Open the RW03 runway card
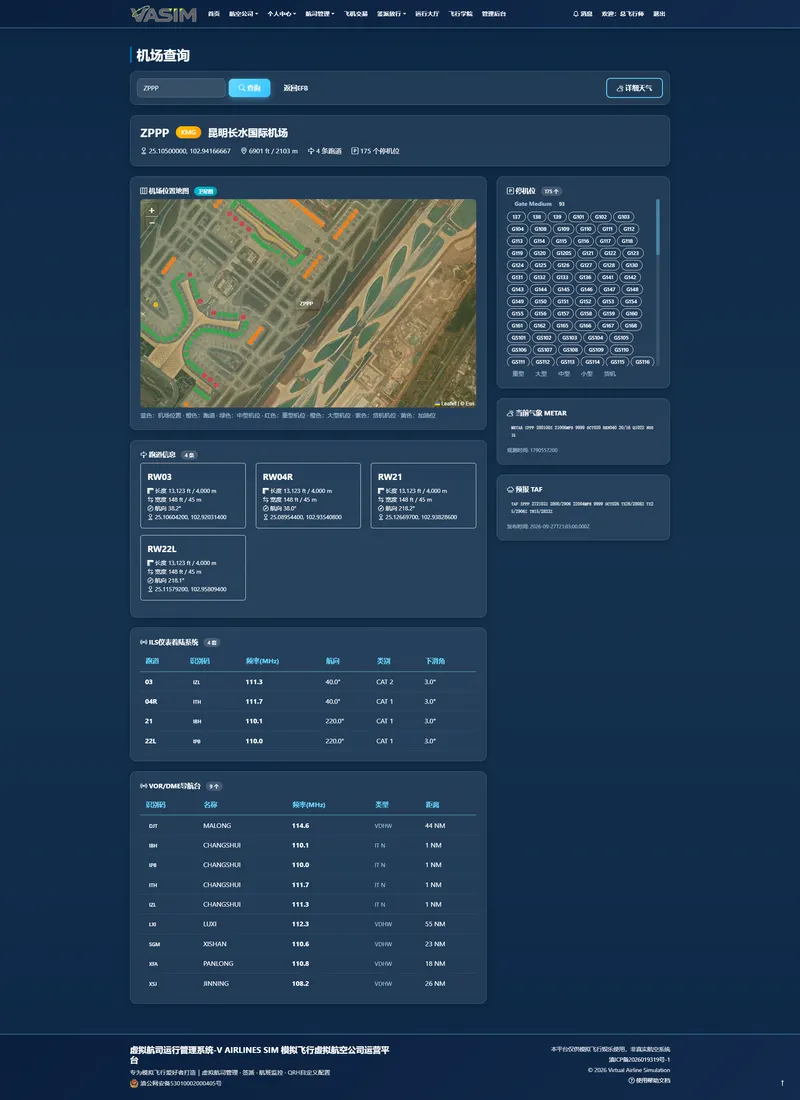The width and height of the screenshot is (800, 1100). tap(193, 495)
